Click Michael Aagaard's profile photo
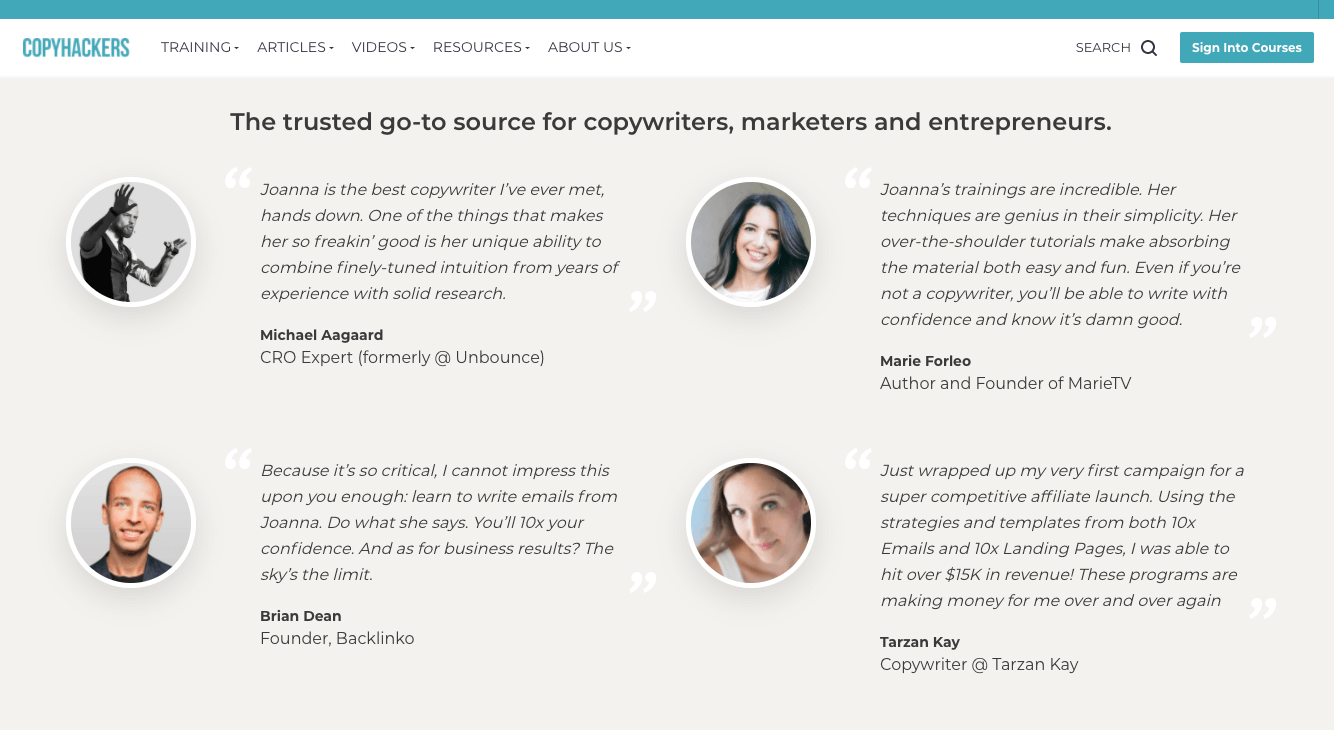The width and height of the screenshot is (1334, 730). pyautogui.click(x=130, y=241)
